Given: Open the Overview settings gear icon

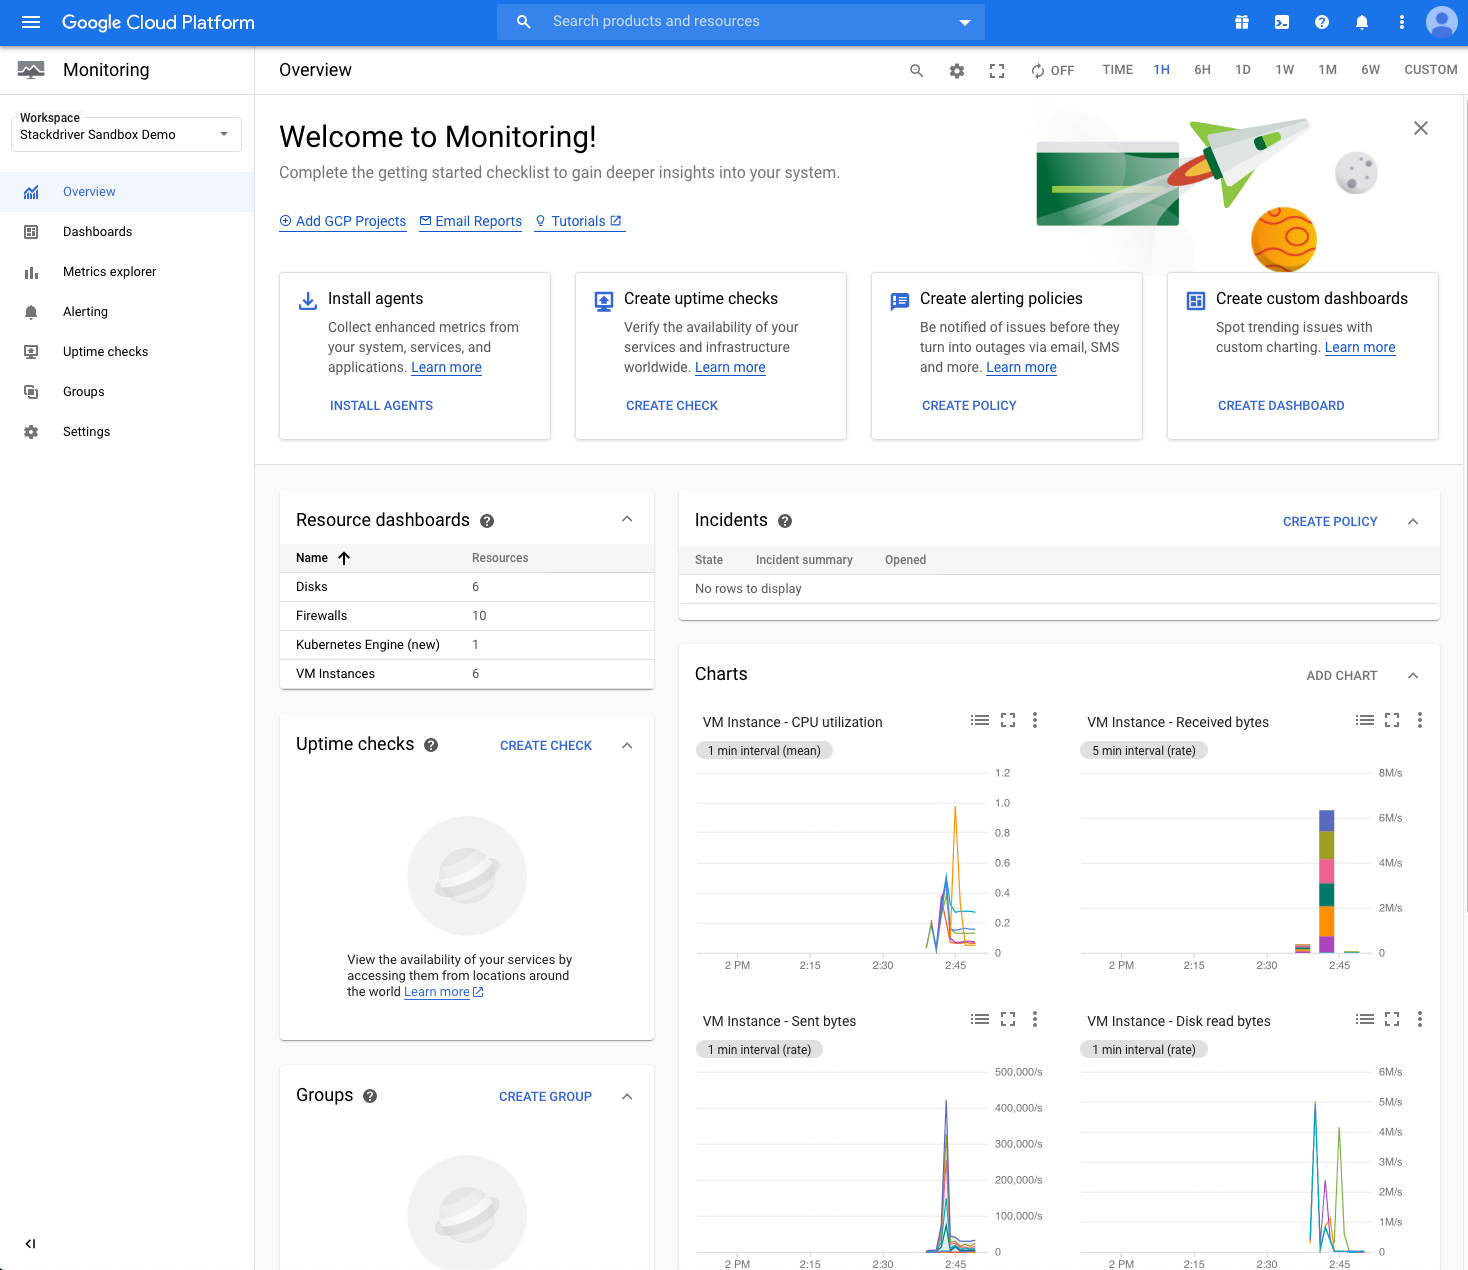Looking at the screenshot, I should click(957, 71).
